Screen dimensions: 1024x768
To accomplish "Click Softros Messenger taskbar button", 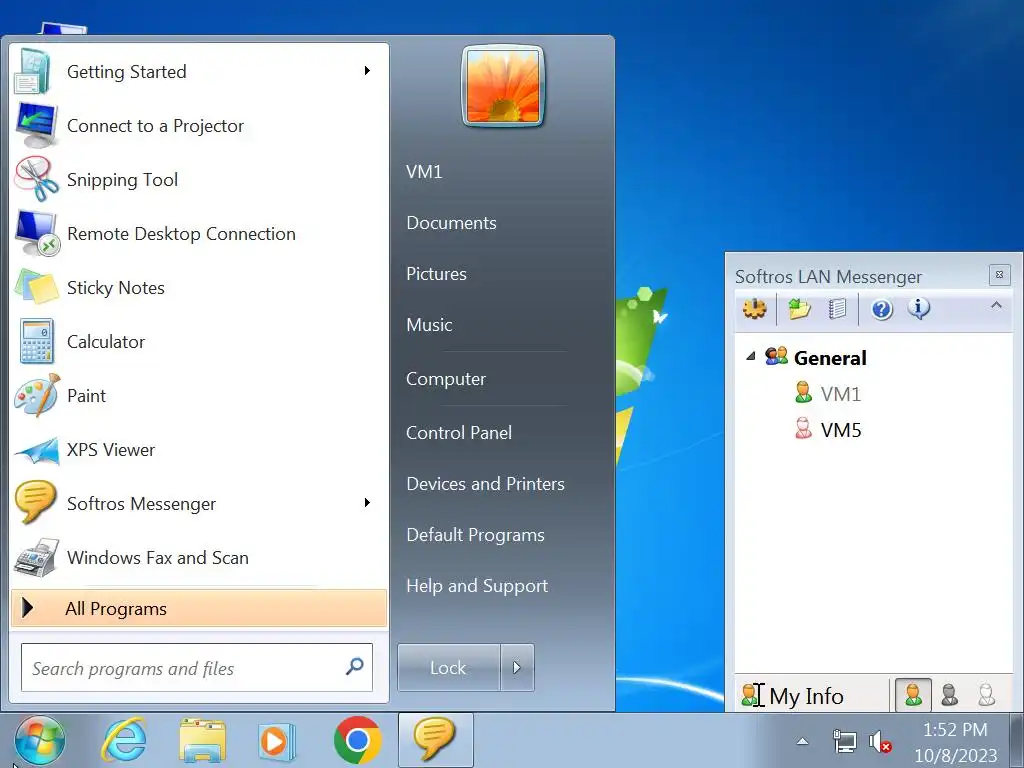I will [x=436, y=740].
